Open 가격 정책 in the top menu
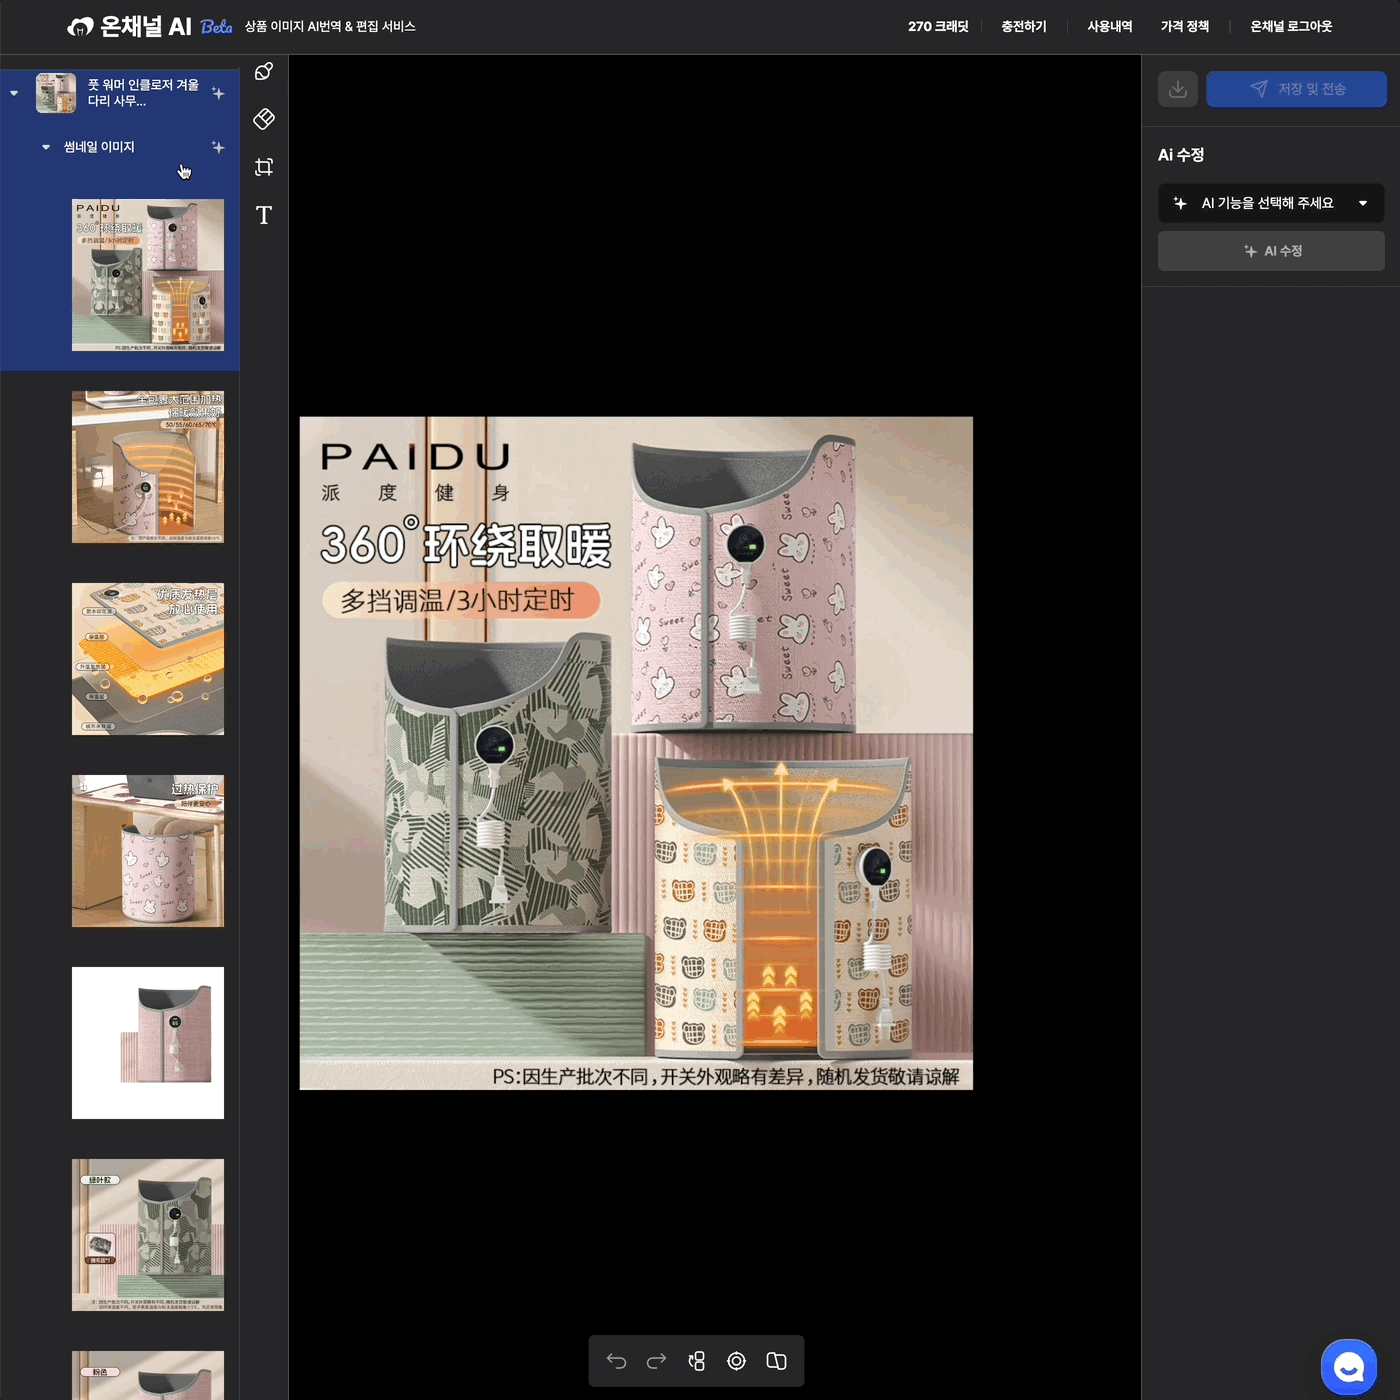 [x=1185, y=27]
